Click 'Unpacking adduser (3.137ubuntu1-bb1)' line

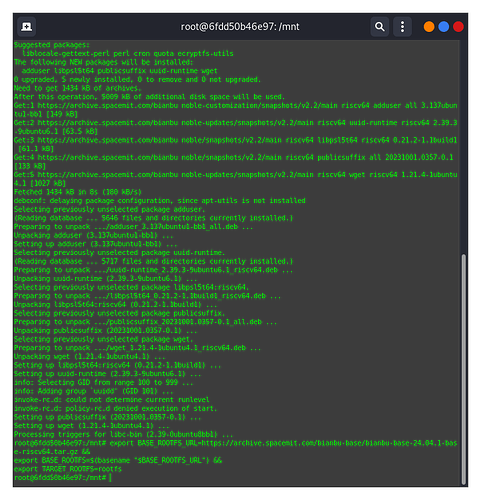click(x=94, y=235)
